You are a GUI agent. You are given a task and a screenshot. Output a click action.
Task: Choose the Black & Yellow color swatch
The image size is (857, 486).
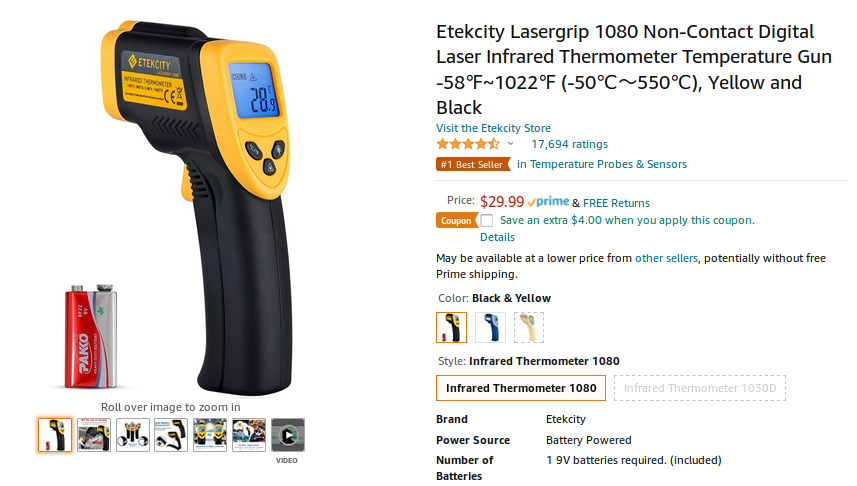(x=451, y=327)
